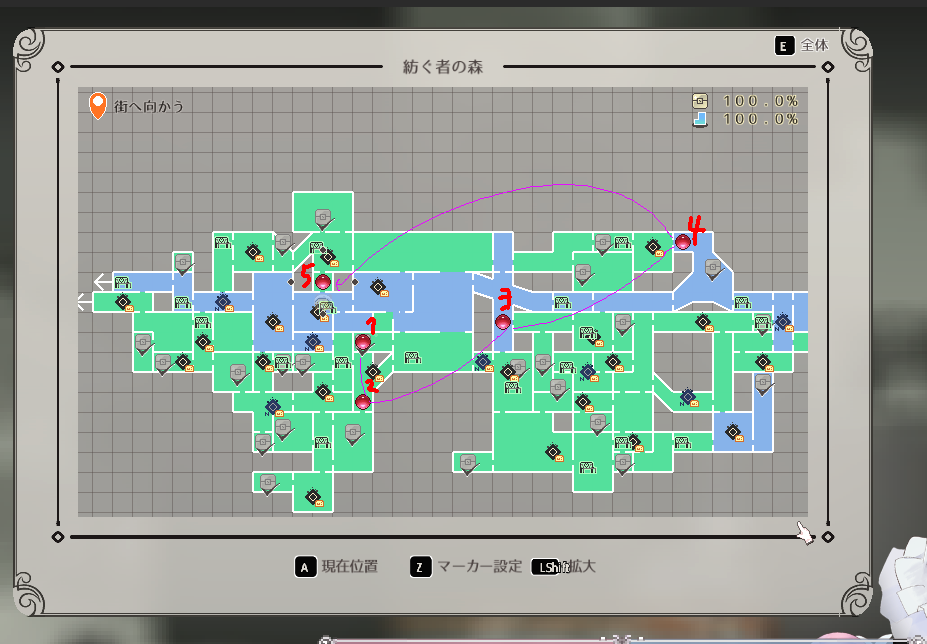Click the 100.0% value beside the chest icon
This screenshot has height=644, width=927.
coord(761,101)
